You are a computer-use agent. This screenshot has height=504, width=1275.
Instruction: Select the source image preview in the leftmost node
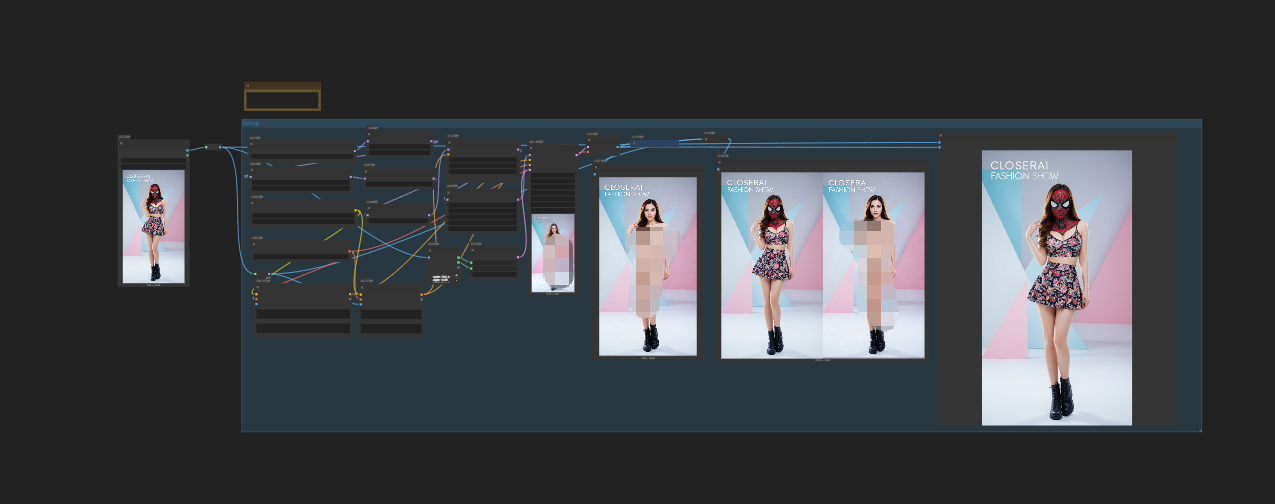(x=154, y=226)
